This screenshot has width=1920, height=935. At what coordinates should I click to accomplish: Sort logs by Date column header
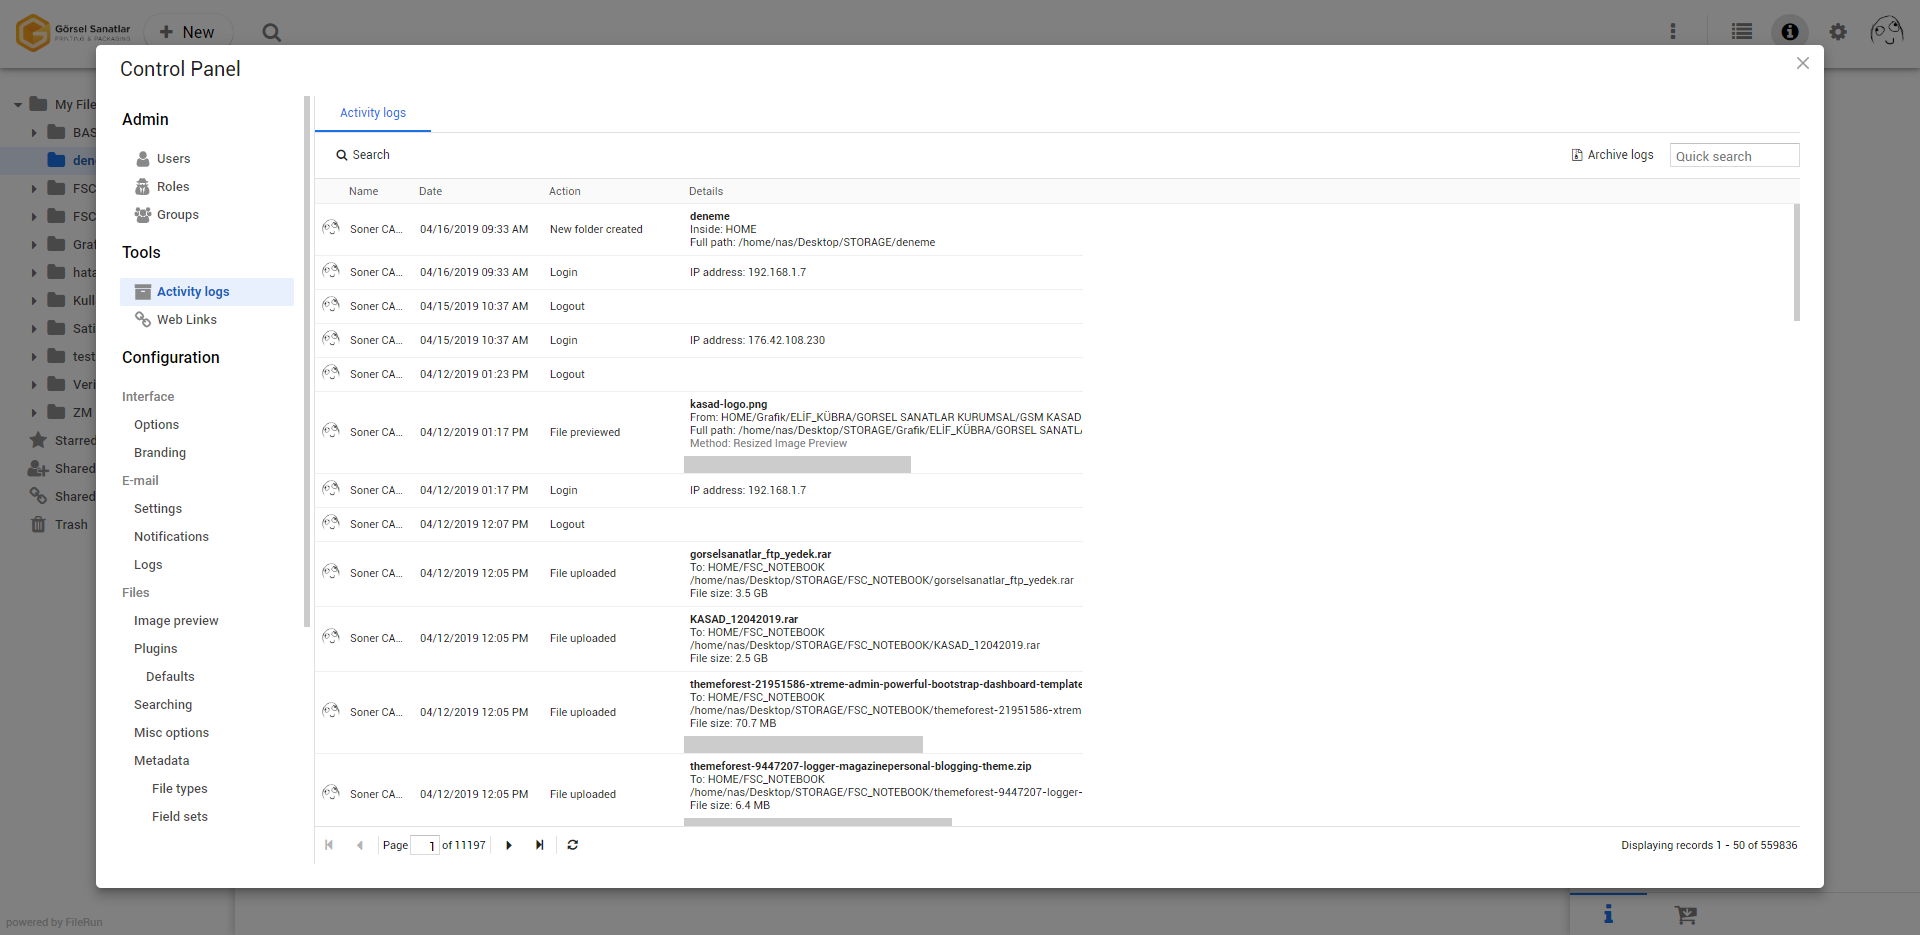coord(430,191)
